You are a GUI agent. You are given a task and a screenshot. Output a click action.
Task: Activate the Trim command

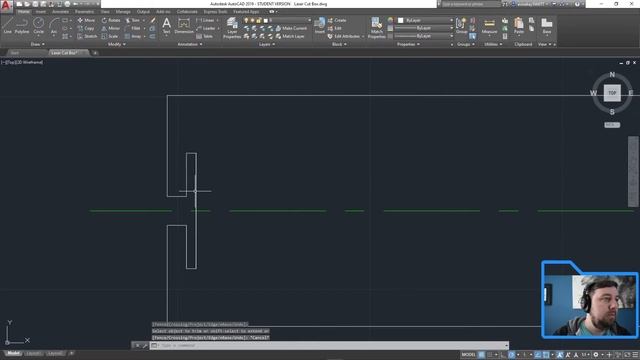pyautogui.click(x=133, y=20)
